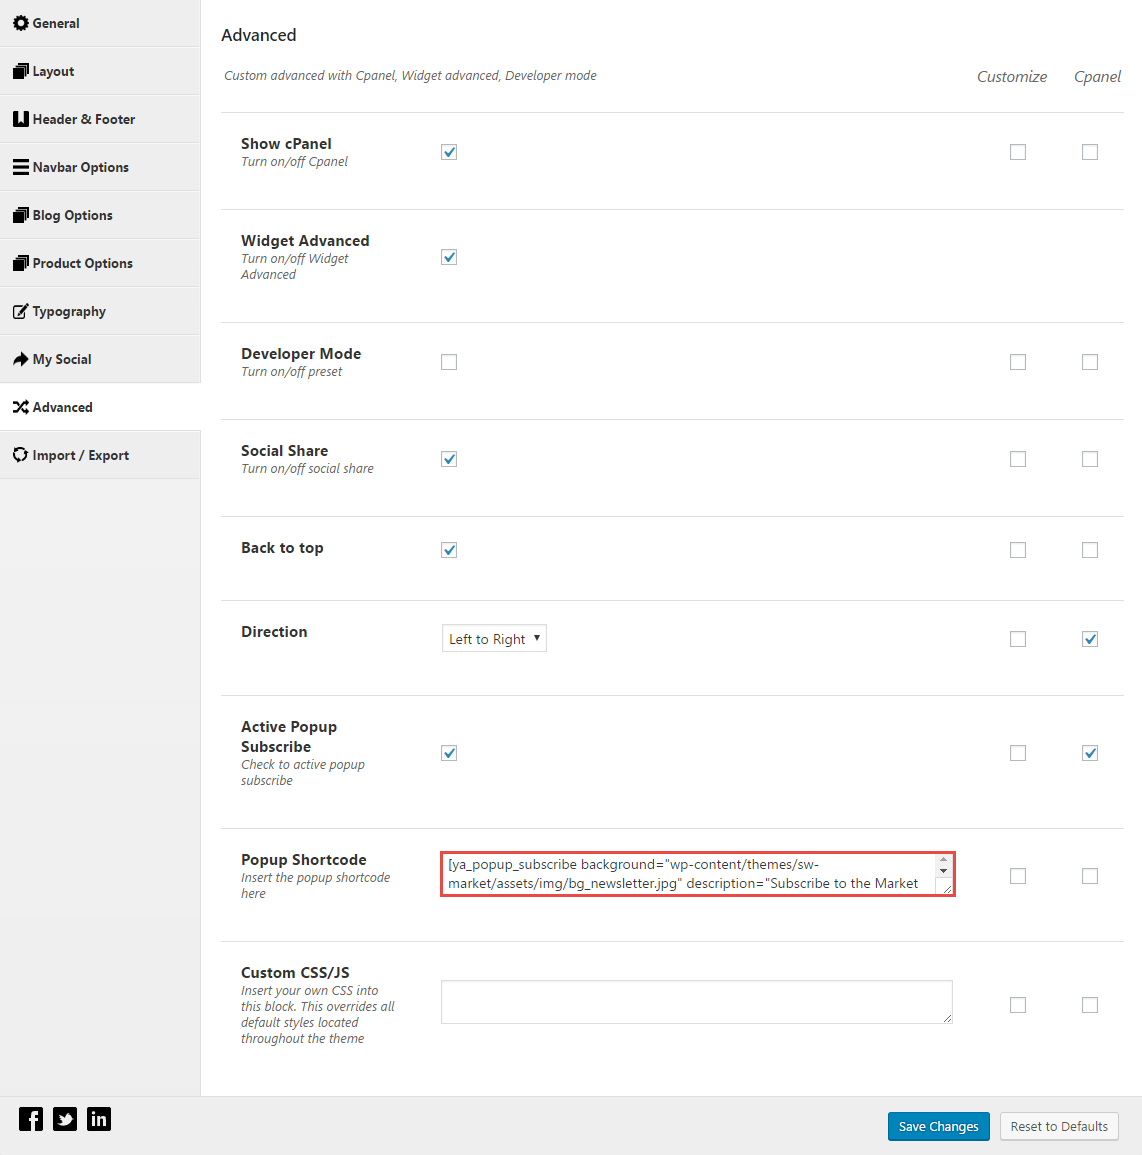Image resolution: width=1142 pixels, height=1155 pixels.
Task: Click the Product Options stack icon
Action: coord(21,263)
